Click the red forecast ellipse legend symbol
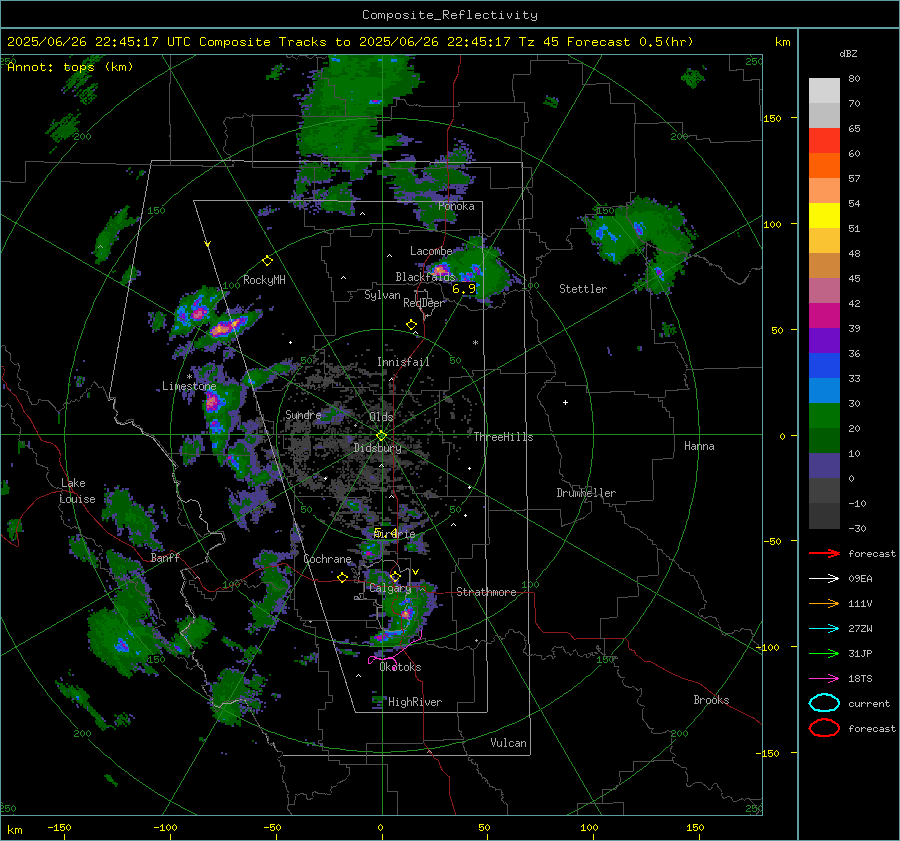The width and height of the screenshot is (900, 841). (x=824, y=728)
